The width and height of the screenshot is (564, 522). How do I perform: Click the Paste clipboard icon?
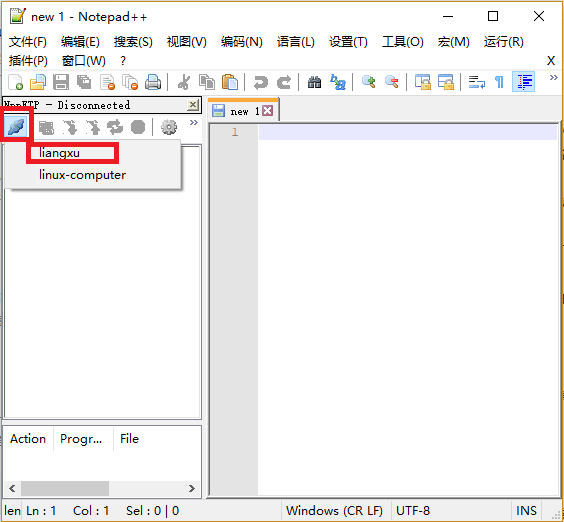230,82
